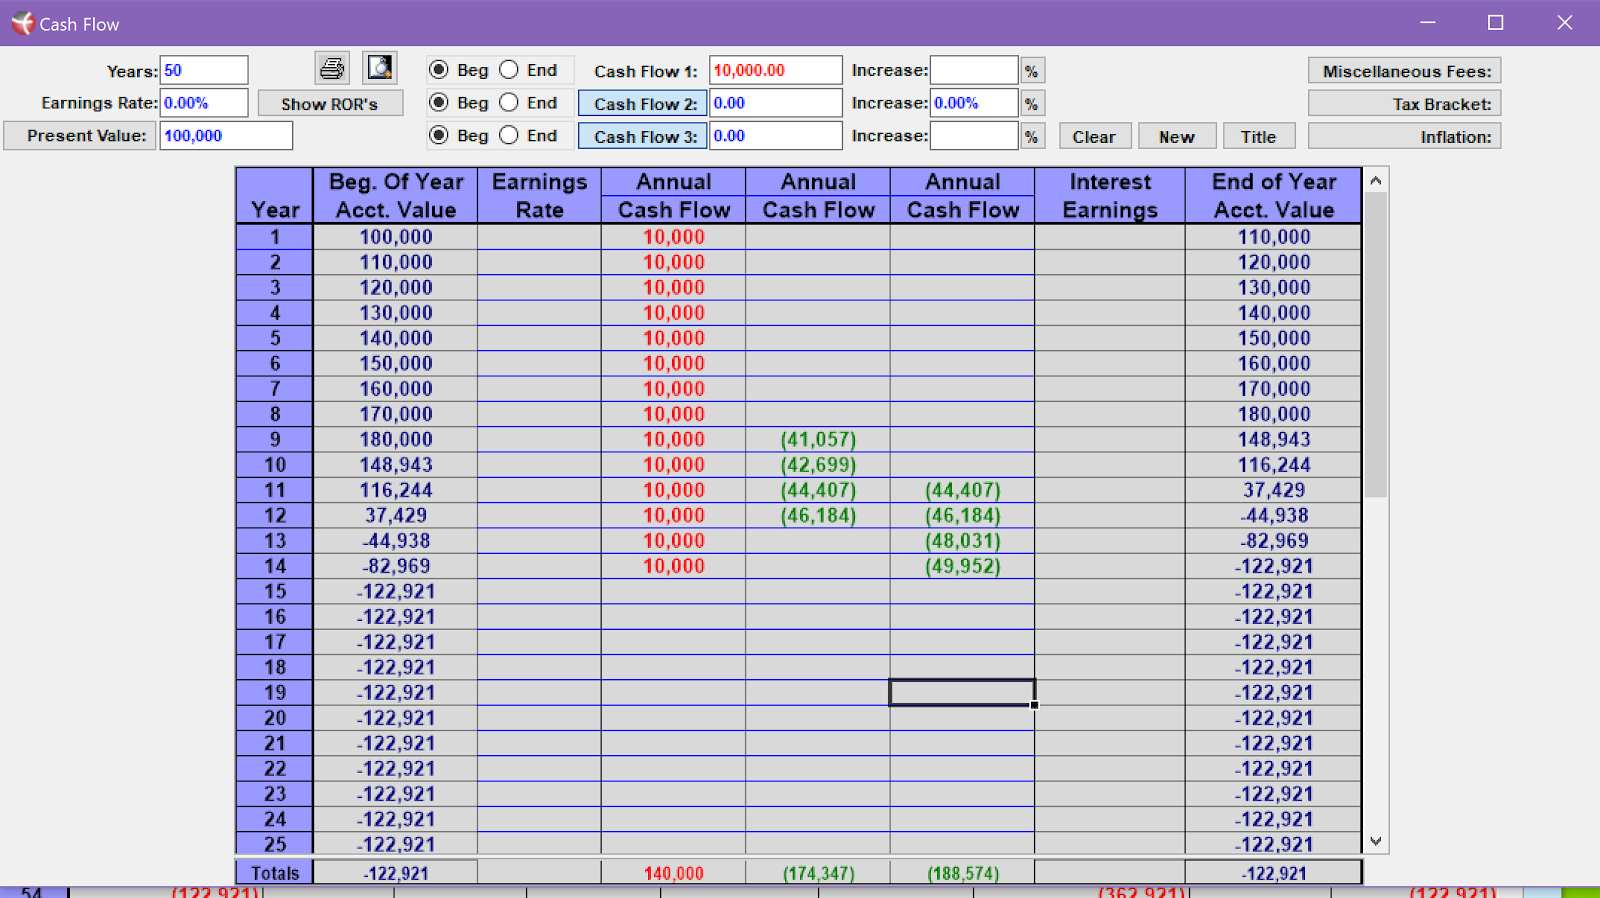The image size is (1600, 898).
Task: Click the End of Year Acct. Value header
Action: click(1274, 196)
